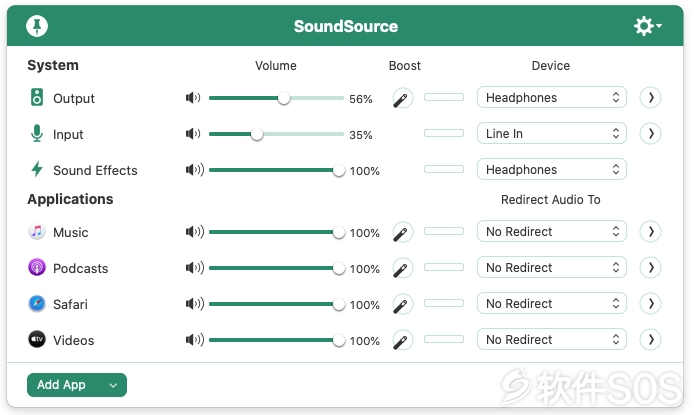Mute the Output volume
This screenshot has height=415, width=694.
coord(193,98)
